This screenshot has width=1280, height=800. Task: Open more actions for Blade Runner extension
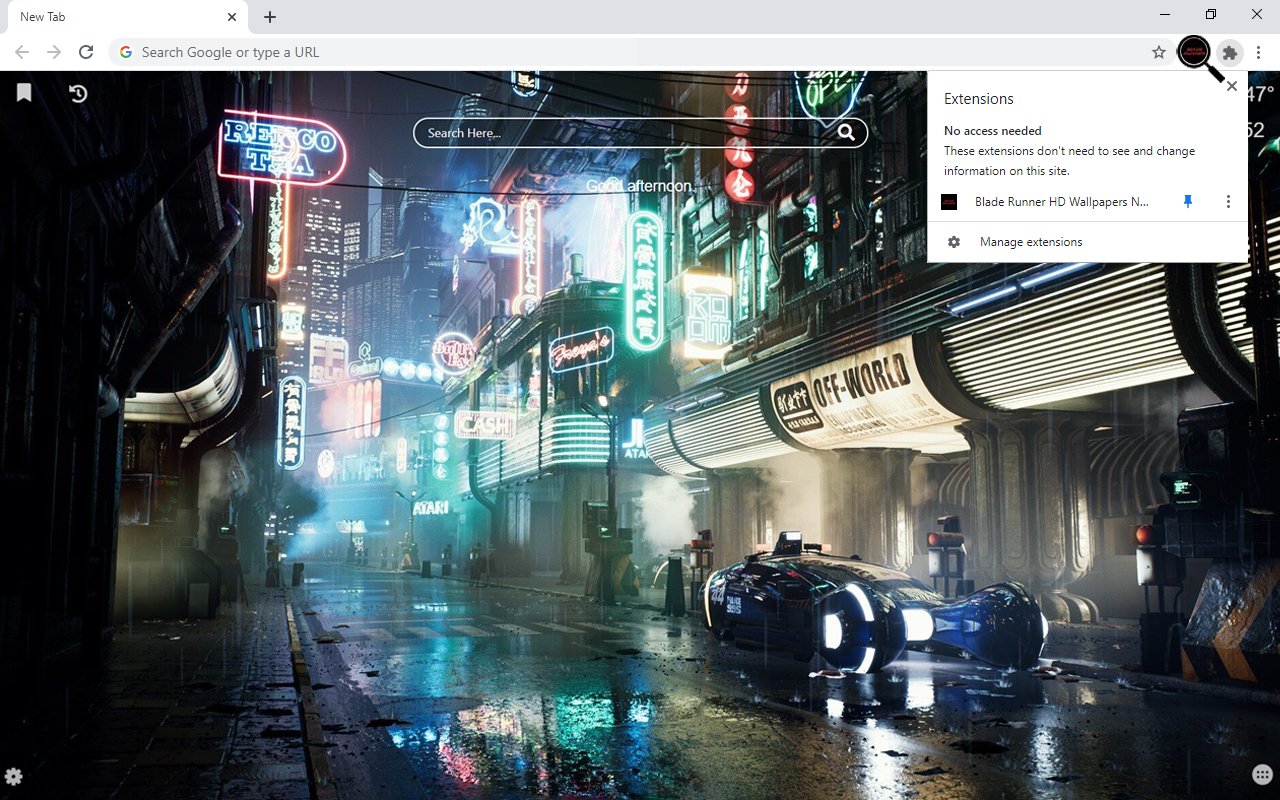point(1228,202)
